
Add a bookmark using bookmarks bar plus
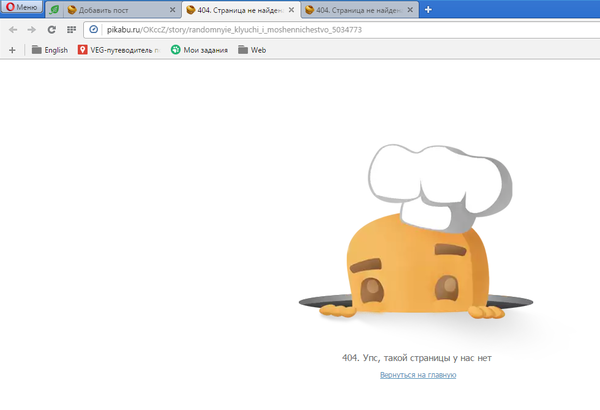(x=12, y=49)
